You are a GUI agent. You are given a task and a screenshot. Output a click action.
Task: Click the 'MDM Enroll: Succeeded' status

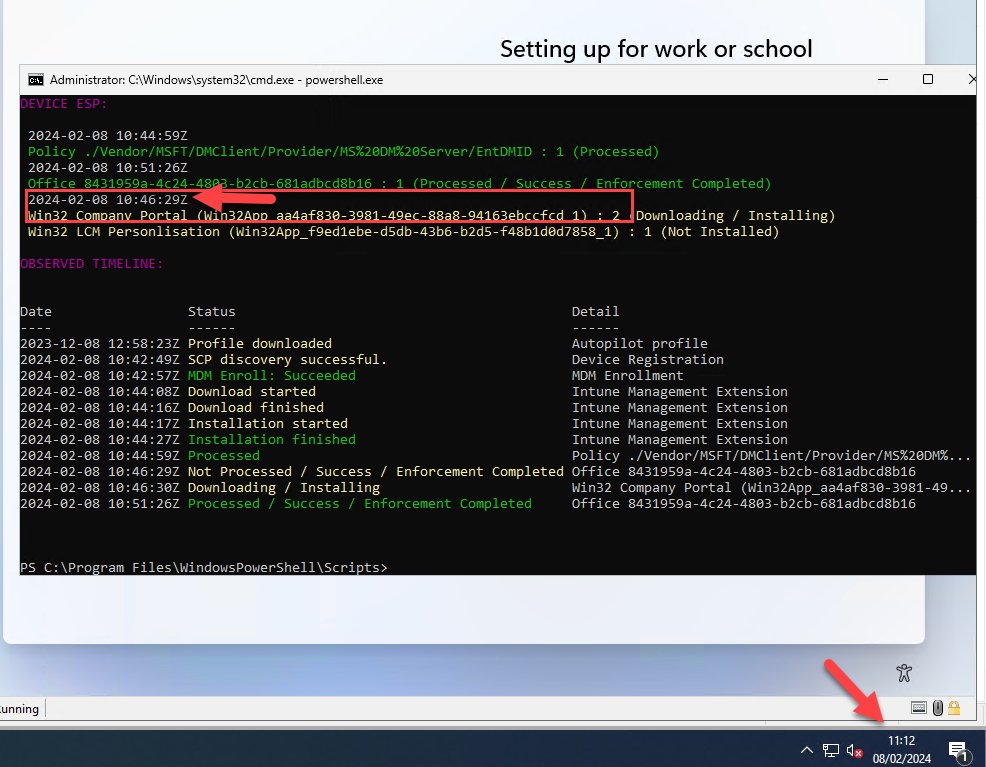coord(272,375)
